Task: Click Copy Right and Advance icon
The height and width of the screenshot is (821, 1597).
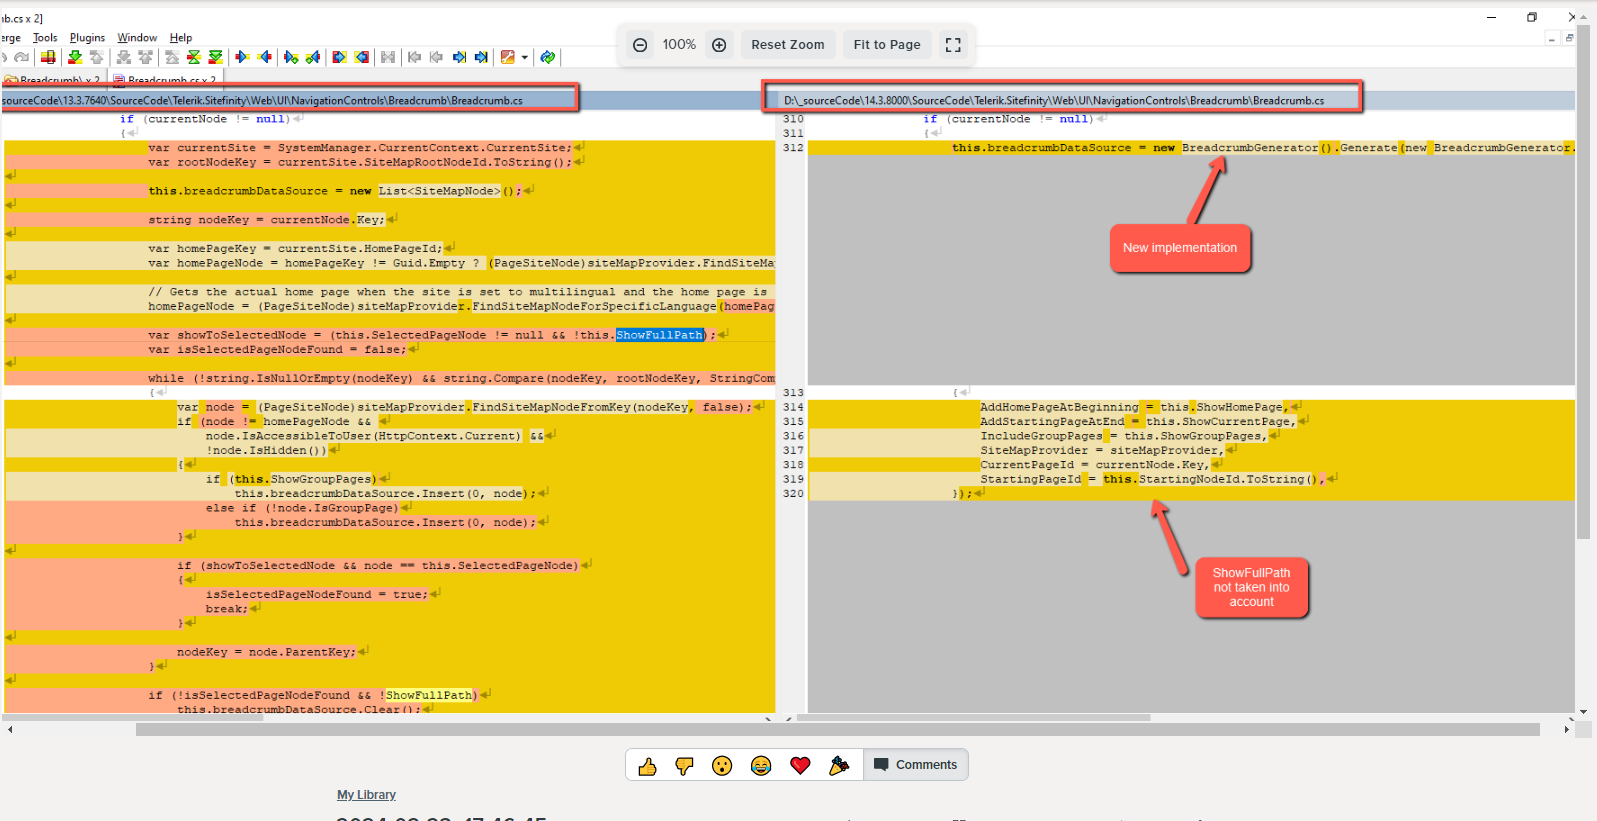Action: pos(291,57)
